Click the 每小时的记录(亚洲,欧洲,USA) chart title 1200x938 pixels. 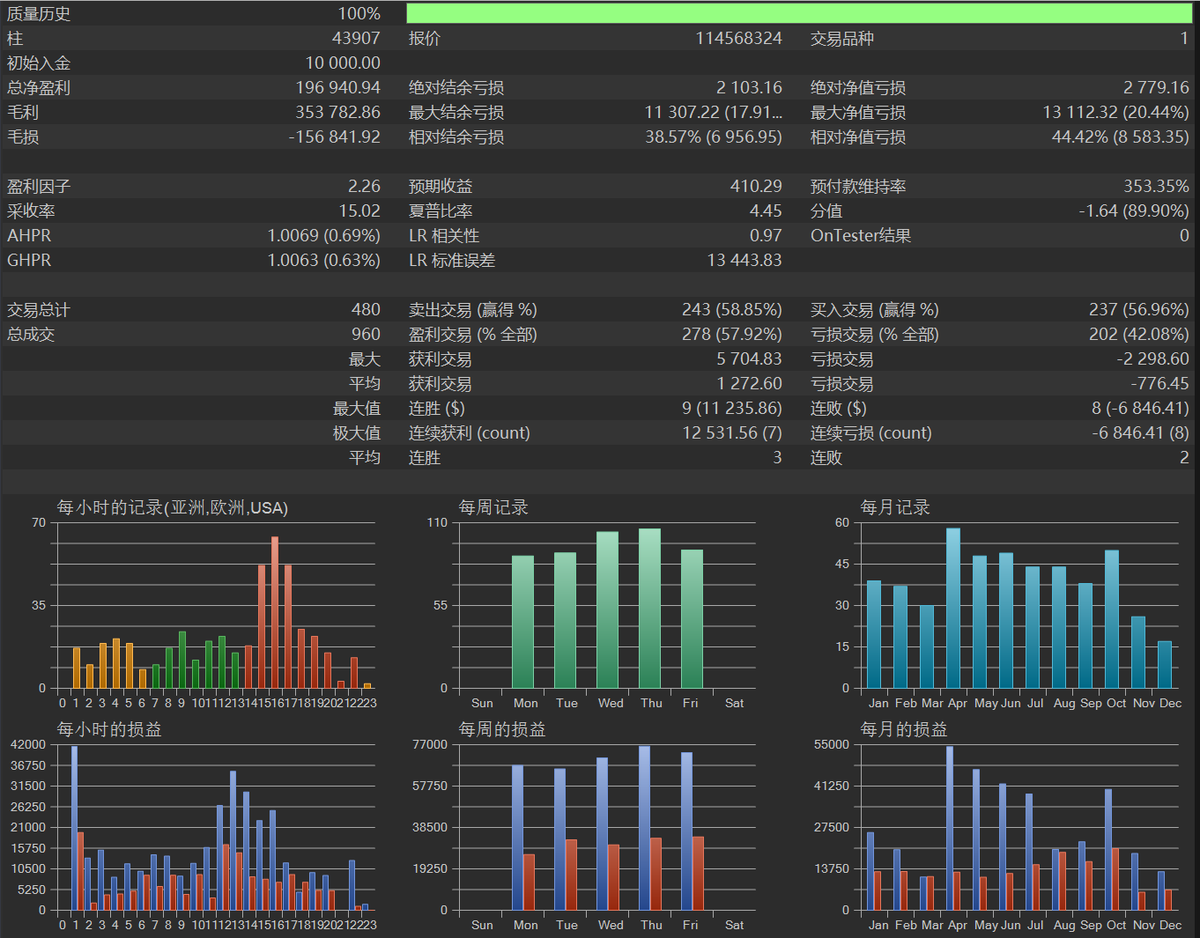[173, 508]
